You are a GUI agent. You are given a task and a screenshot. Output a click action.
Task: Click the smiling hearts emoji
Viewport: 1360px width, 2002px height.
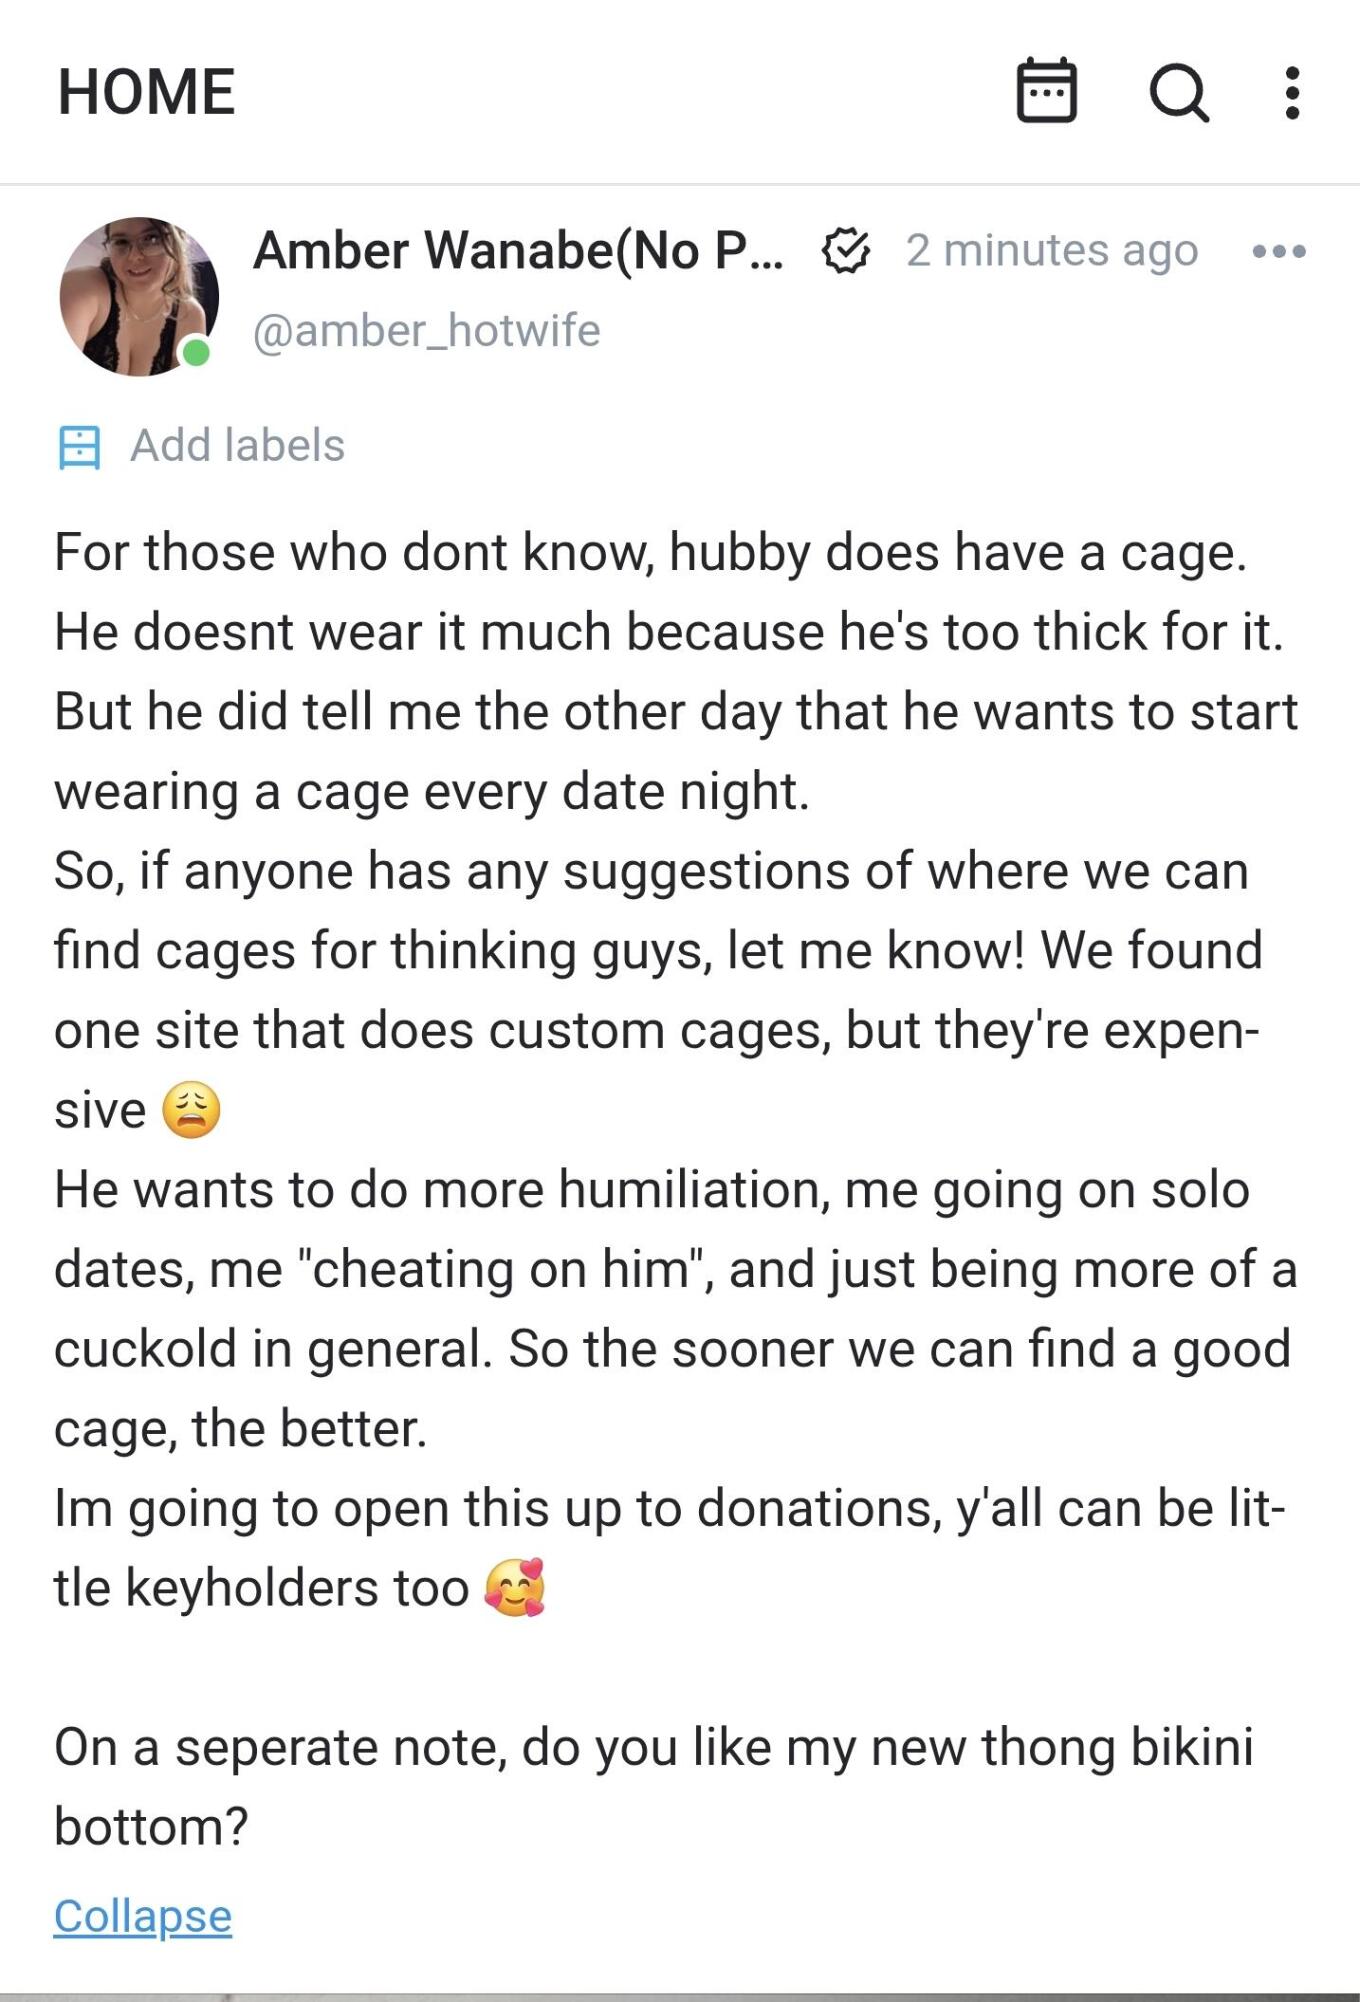[x=515, y=1588]
